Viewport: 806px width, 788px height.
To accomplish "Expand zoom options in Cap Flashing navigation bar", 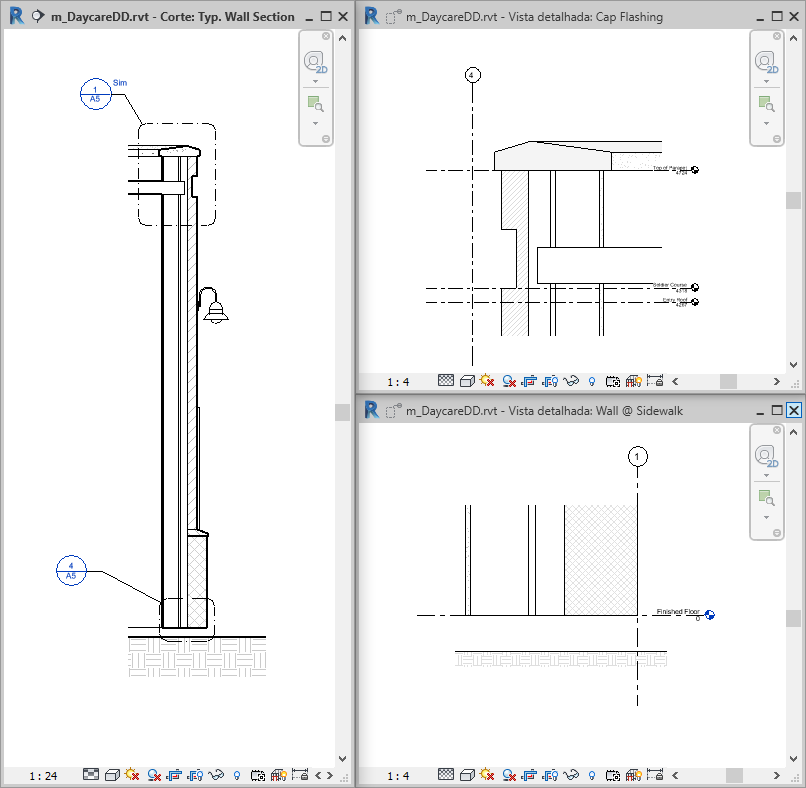I will pos(766,123).
